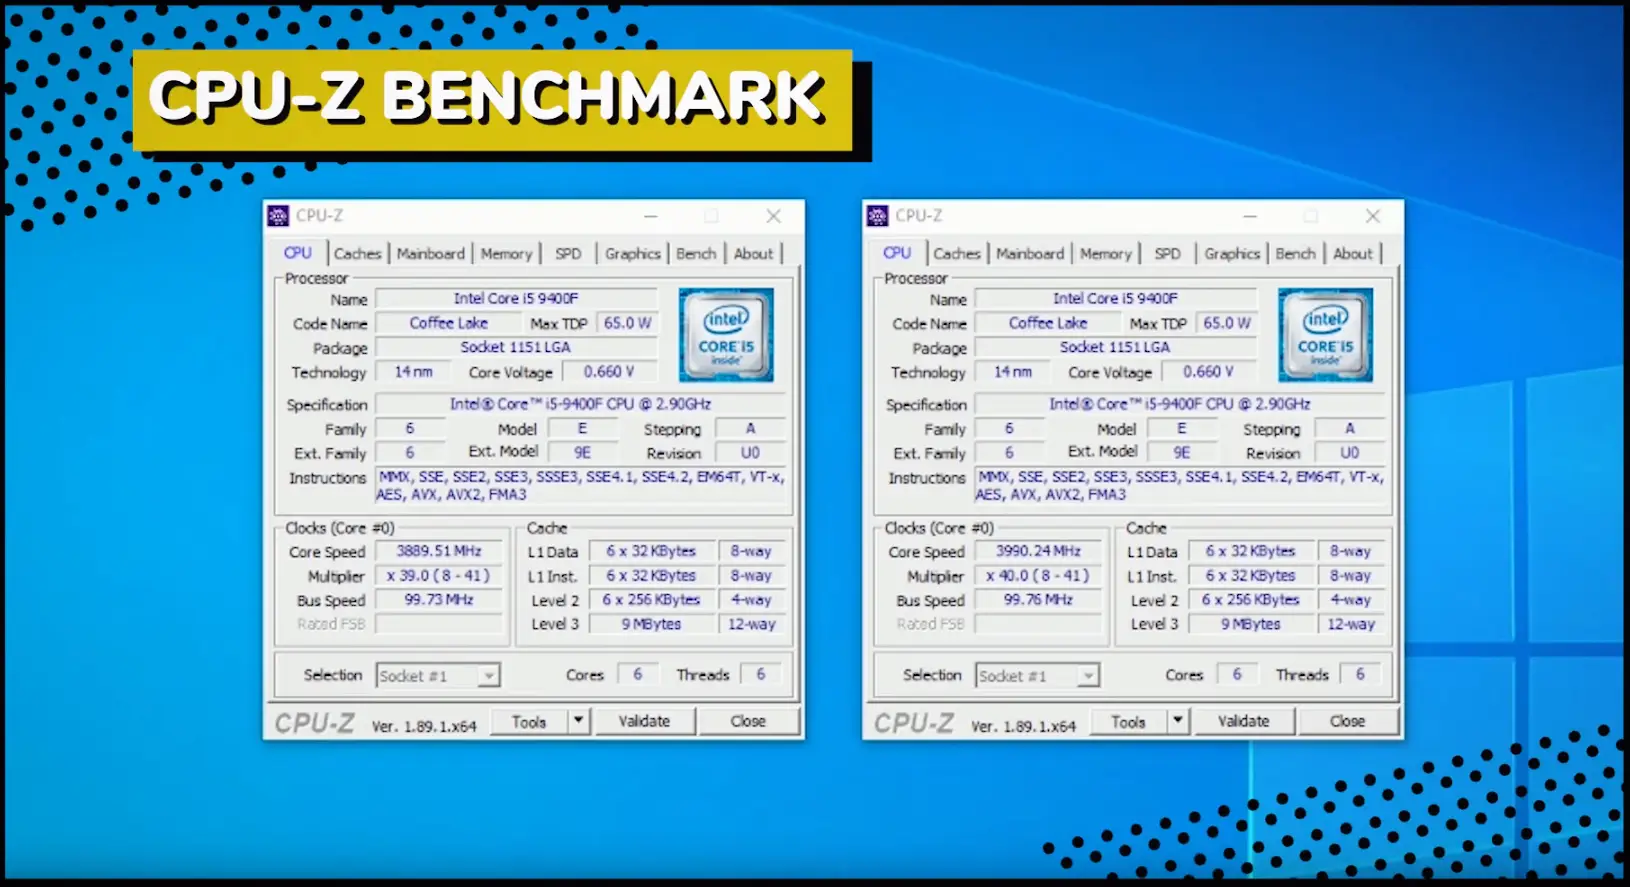
Task: Click Specification i5-9400F CPU @ 2.90GHz, left window
Action: click(x=580, y=404)
